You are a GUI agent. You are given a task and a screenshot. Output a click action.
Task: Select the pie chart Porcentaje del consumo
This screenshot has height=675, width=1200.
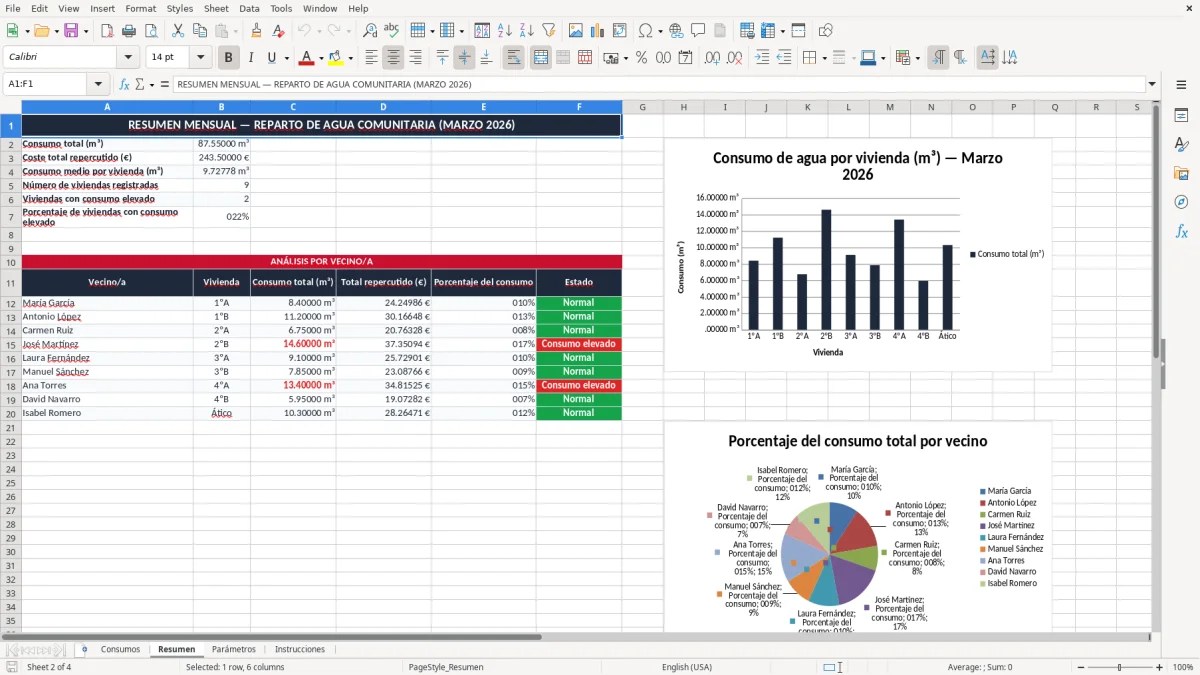857,527
